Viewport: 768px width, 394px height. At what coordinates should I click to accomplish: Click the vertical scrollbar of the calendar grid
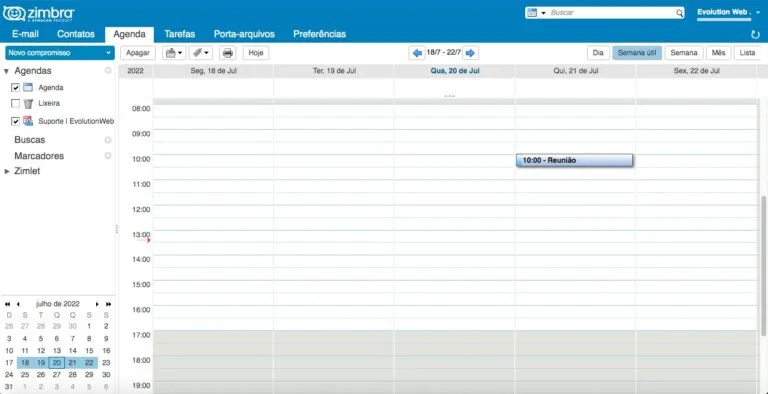(x=764, y=265)
